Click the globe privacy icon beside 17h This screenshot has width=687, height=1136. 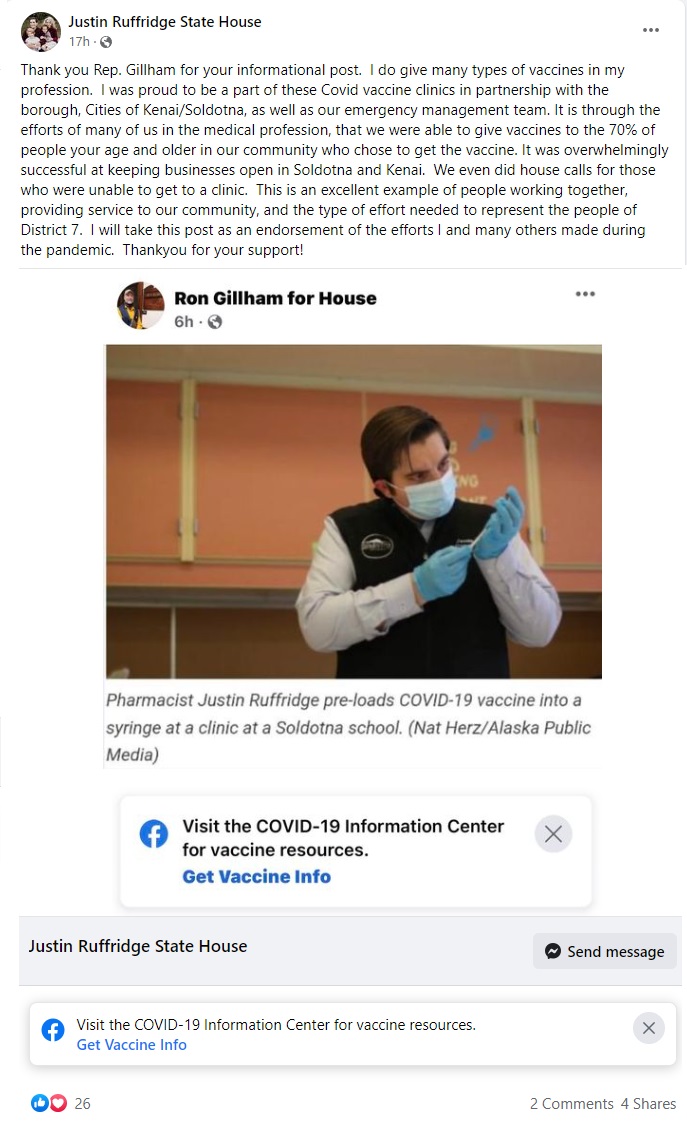106,42
